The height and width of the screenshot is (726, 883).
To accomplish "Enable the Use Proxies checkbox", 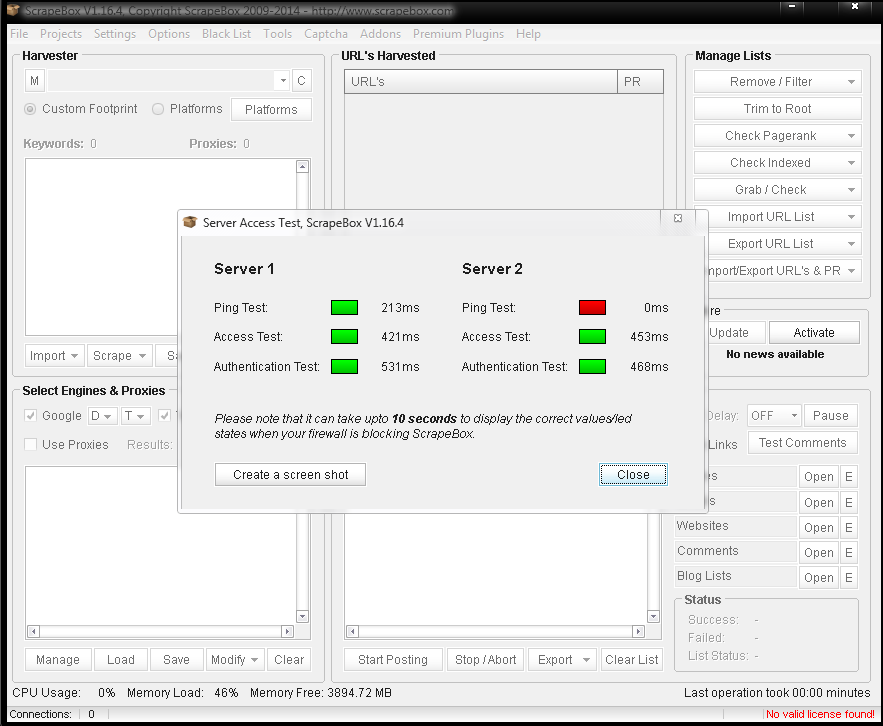I will pyautogui.click(x=31, y=444).
